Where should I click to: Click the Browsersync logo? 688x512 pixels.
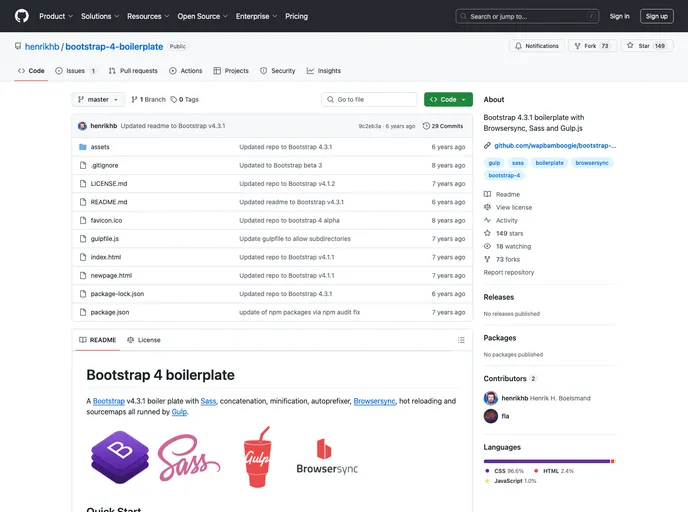(x=327, y=457)
